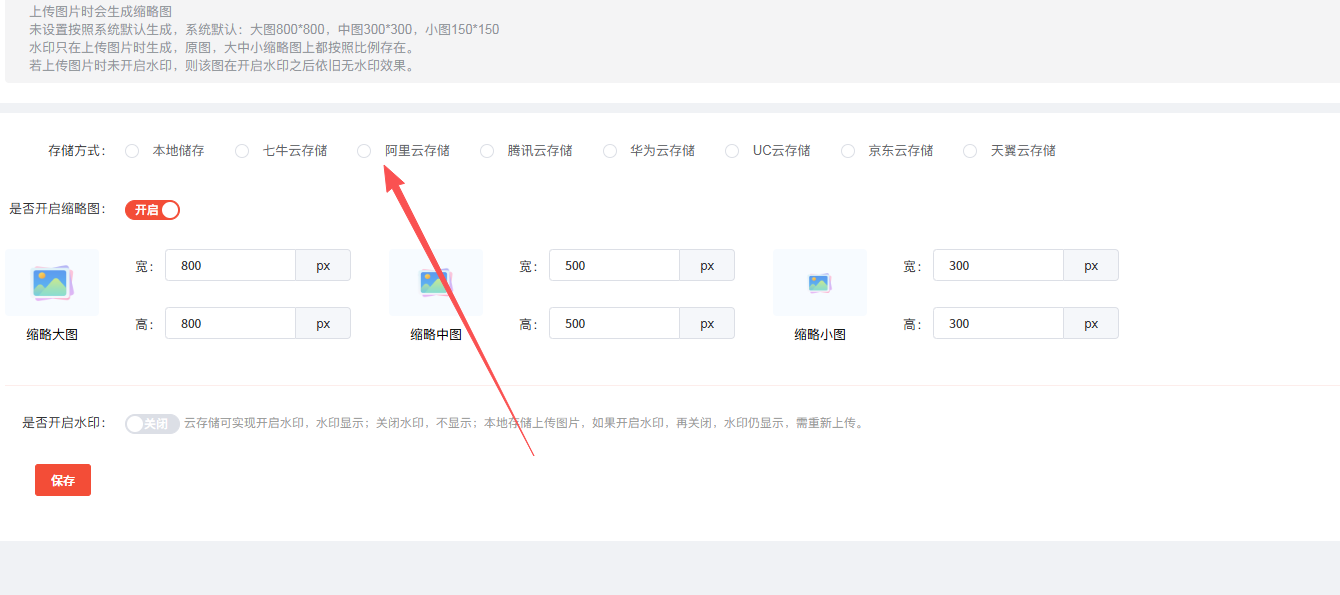The height and width of the screenshot is (595, 1340).
Task: Choose 七牛云存储 as storage method
Action: click(x=242, y=151)
